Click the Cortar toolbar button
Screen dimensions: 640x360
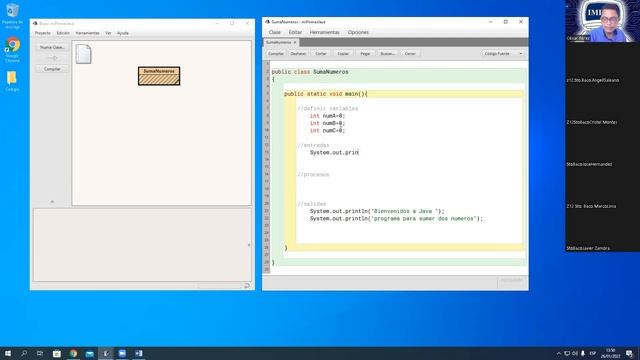click(321, 53)
